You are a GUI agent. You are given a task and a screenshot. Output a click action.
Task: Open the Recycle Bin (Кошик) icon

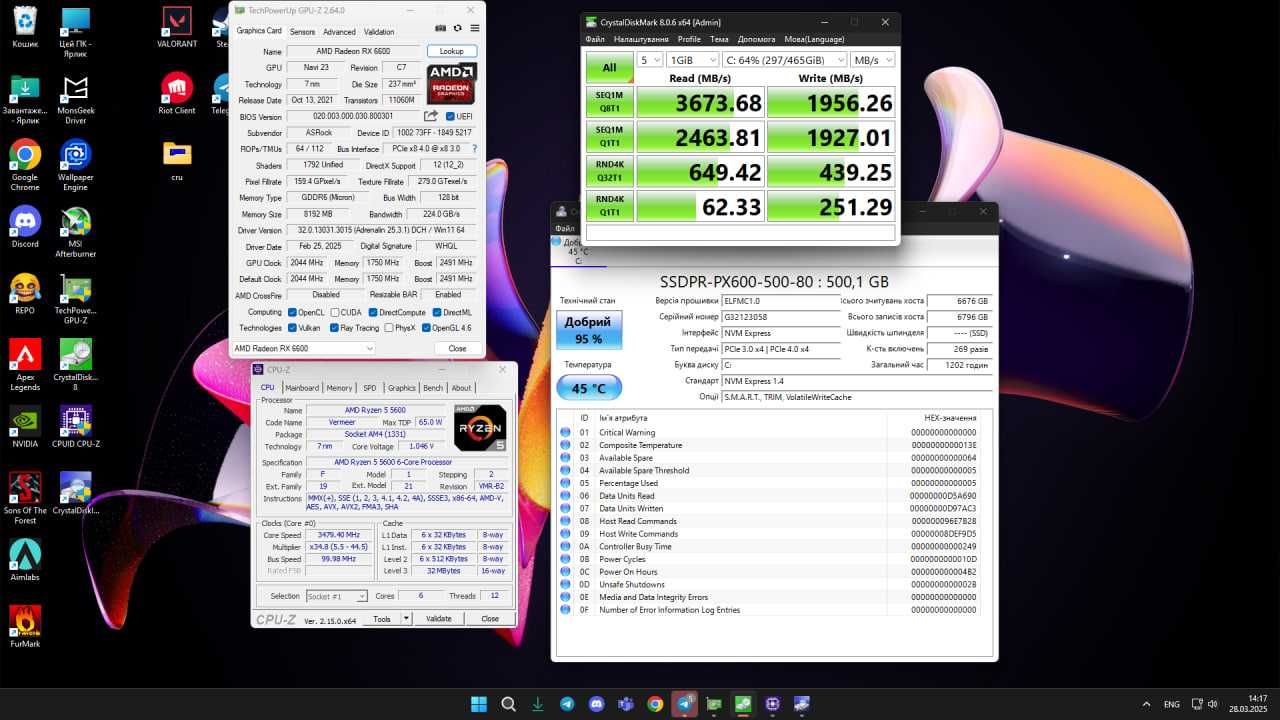point(25,29)
